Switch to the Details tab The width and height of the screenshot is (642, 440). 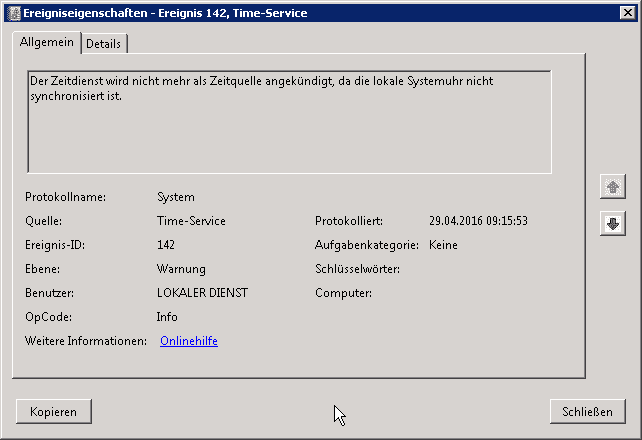coord(104,43)
